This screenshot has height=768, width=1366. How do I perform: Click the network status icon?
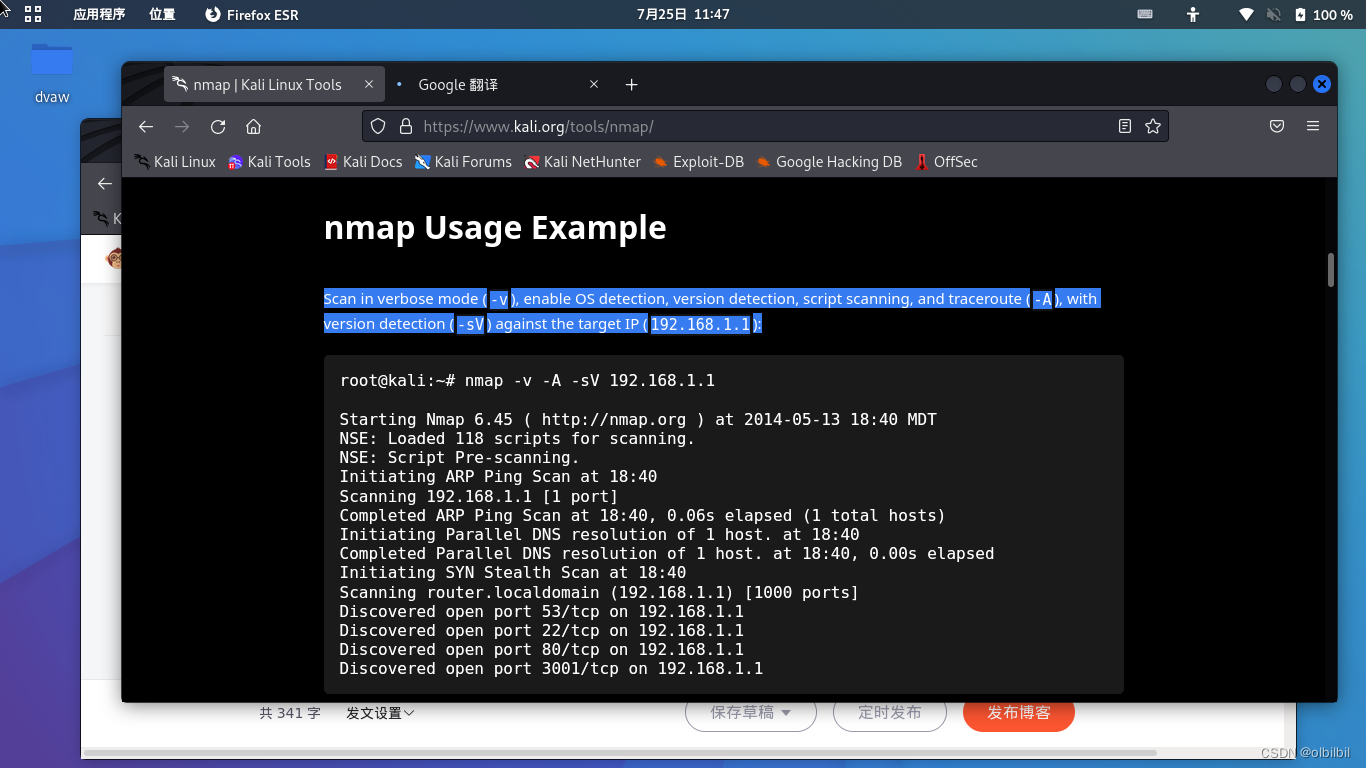click(x=1246, y=14)
